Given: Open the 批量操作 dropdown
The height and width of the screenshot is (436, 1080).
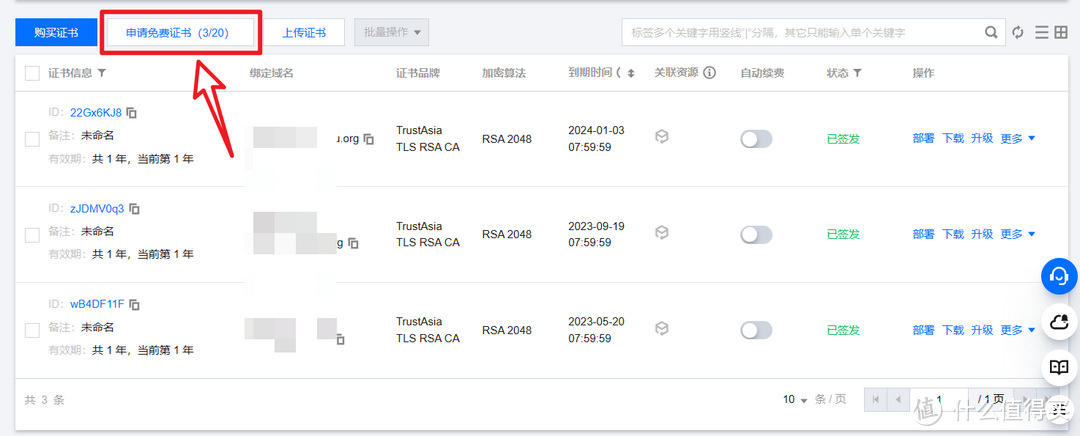Looking at the screenshot, I should click(391, 32).
